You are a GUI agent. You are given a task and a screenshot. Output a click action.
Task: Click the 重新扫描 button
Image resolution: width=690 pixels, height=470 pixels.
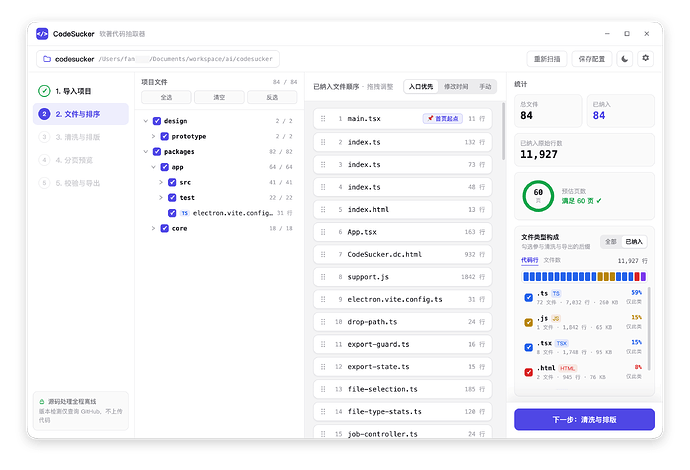[x=547, y=59]
